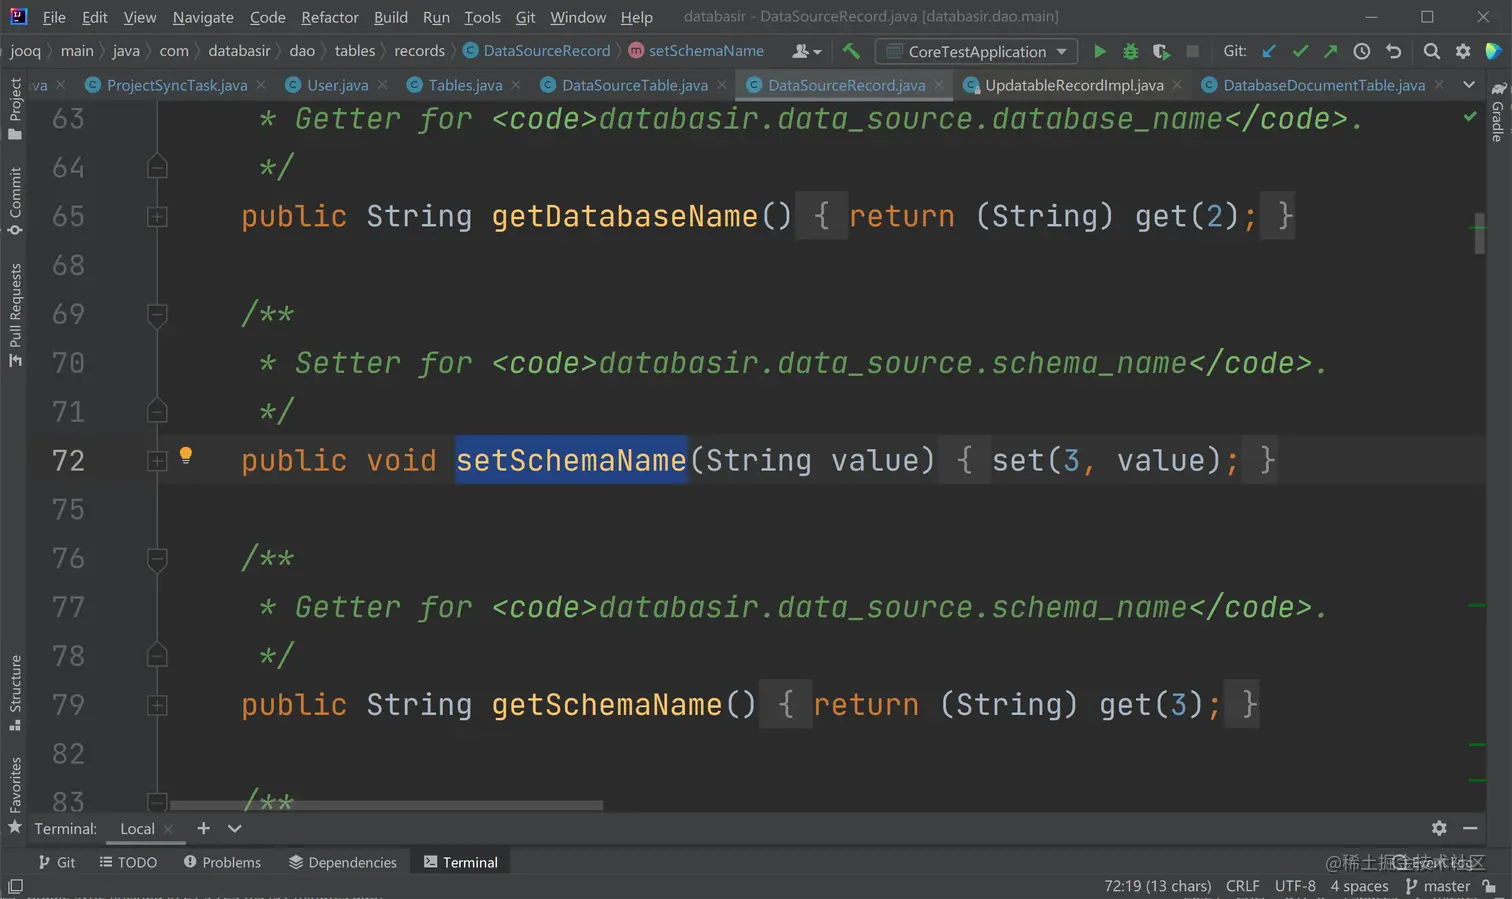The height and width of the screenshot is (899, 1512).
Task: Click the green inspection checkmark in editor corner
Action: pos(1470,116)
